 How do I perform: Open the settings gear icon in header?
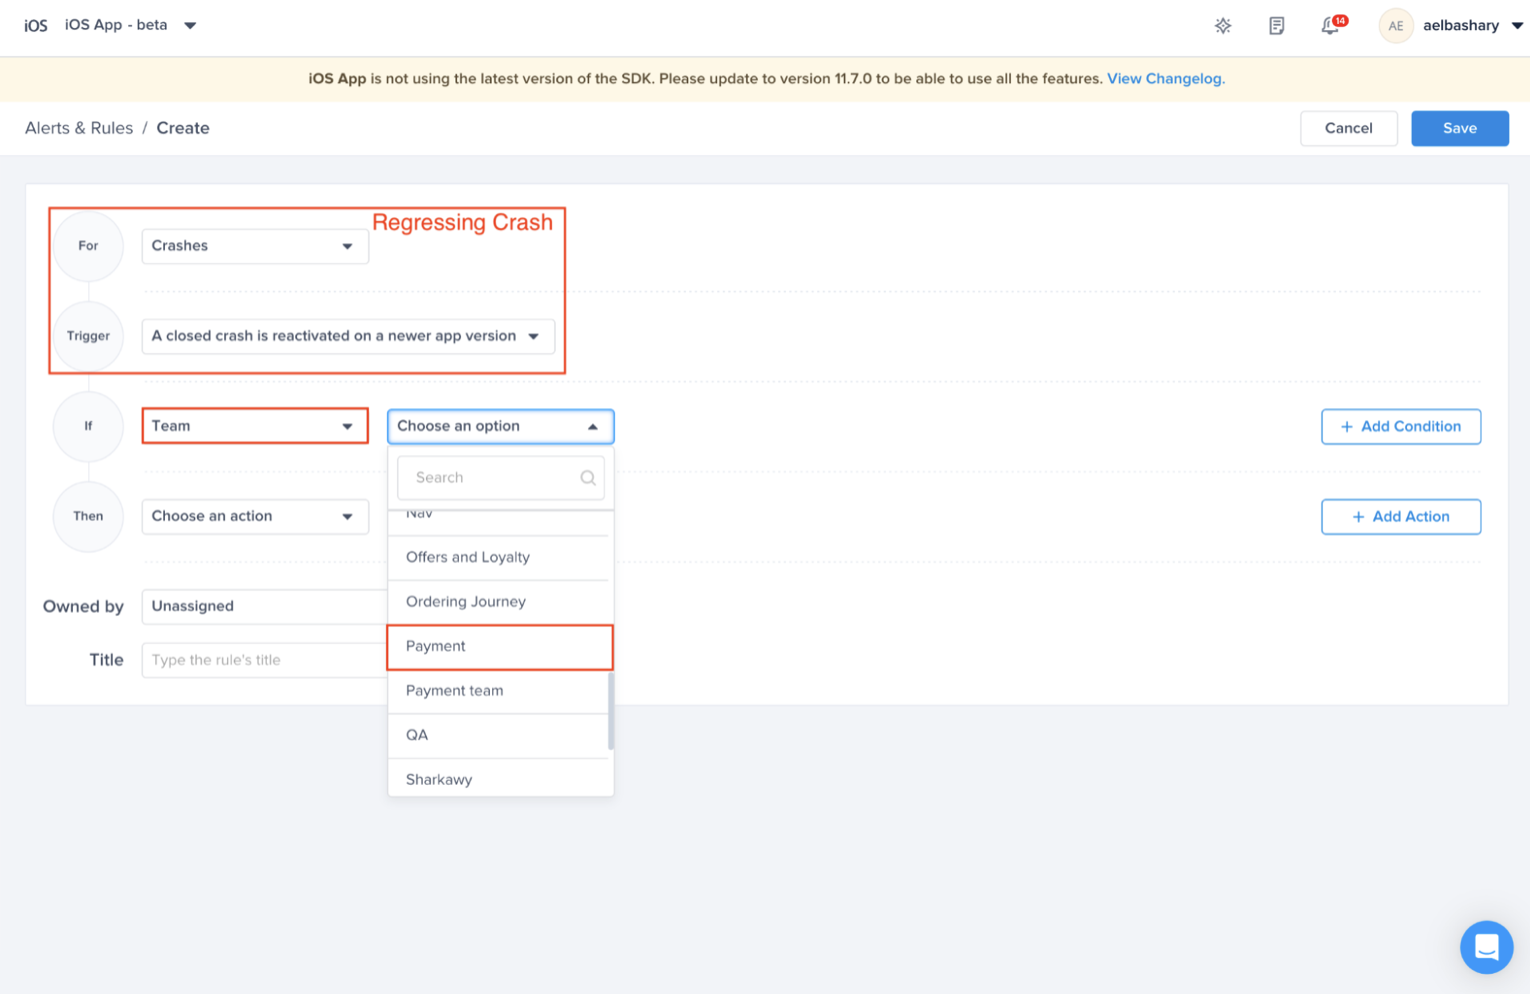tap(1222, 26)
